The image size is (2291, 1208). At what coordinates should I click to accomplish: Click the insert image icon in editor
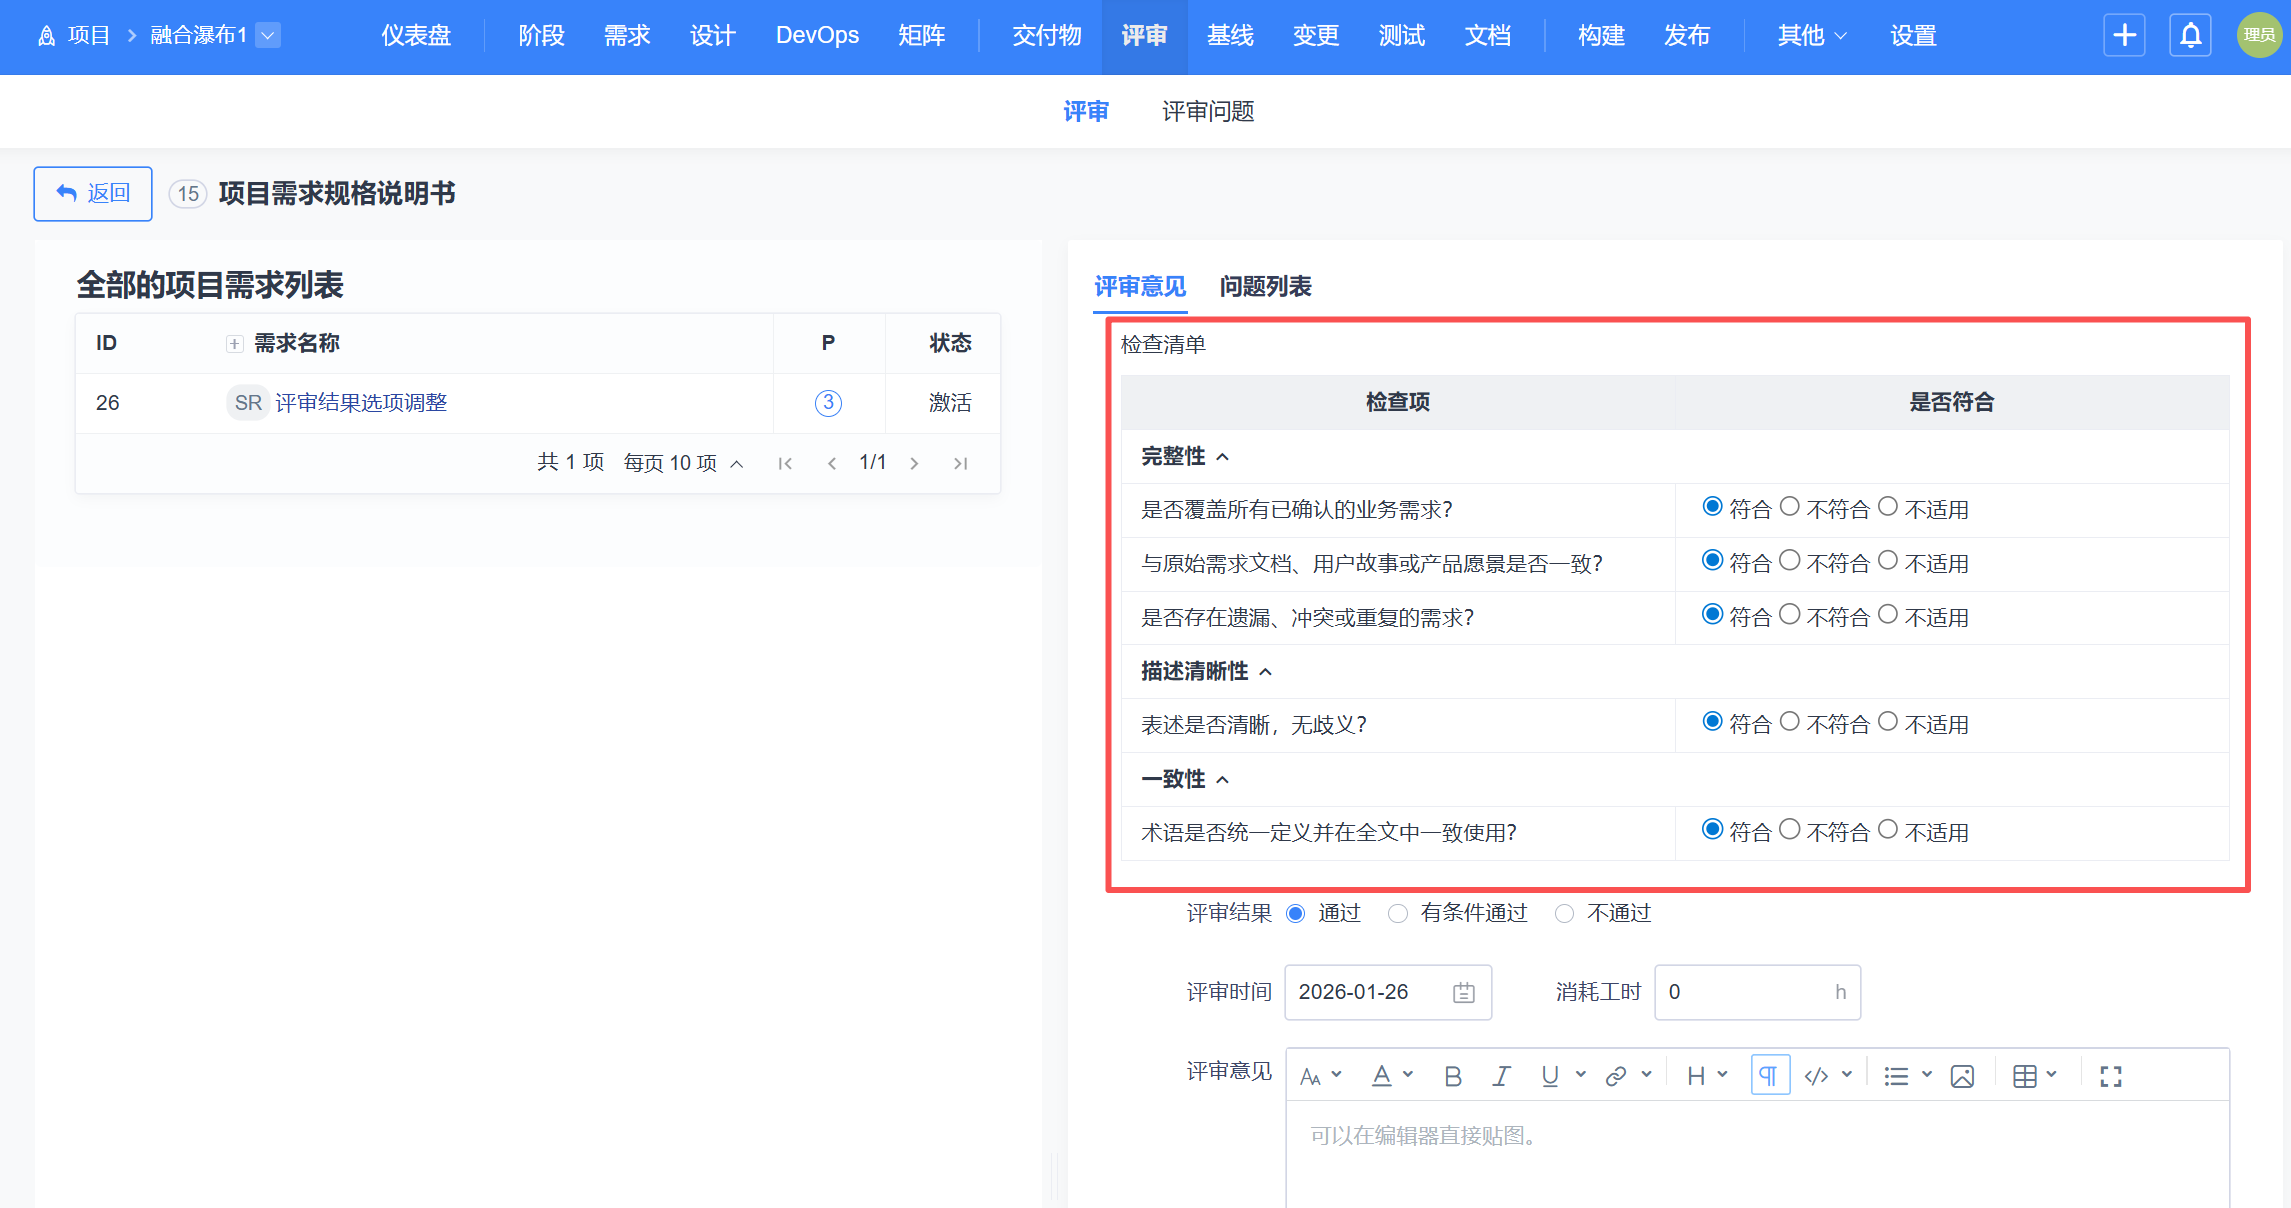[x=1962, y=1076]
